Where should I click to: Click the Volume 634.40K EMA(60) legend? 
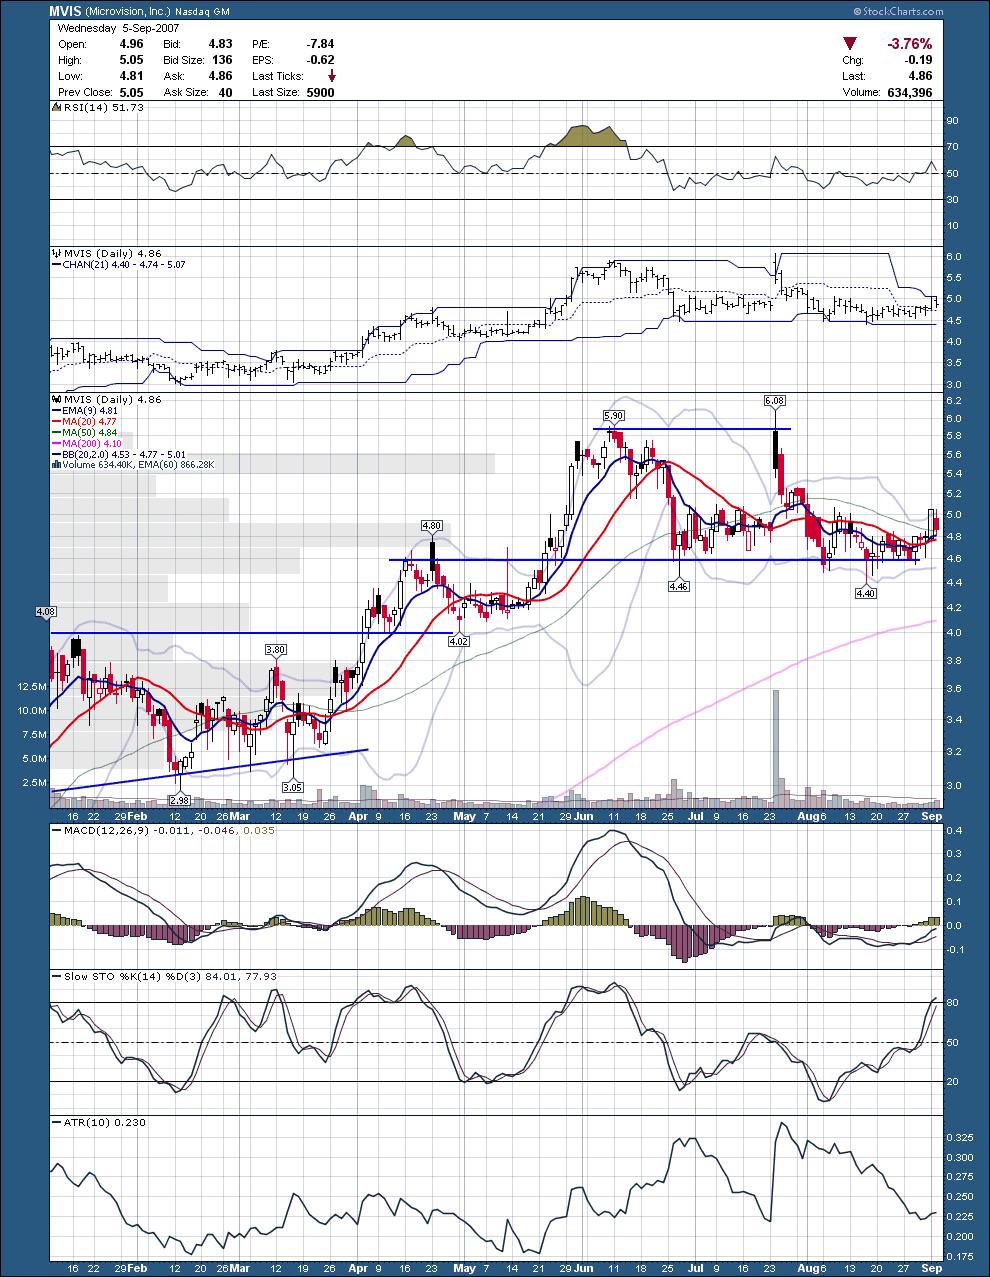(131, 465)
